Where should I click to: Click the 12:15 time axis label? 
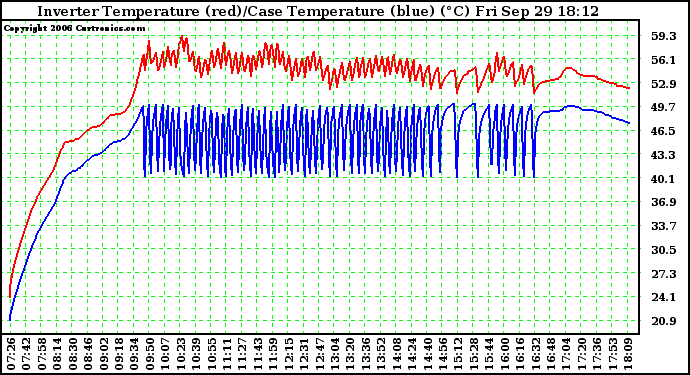pos(289,354)
